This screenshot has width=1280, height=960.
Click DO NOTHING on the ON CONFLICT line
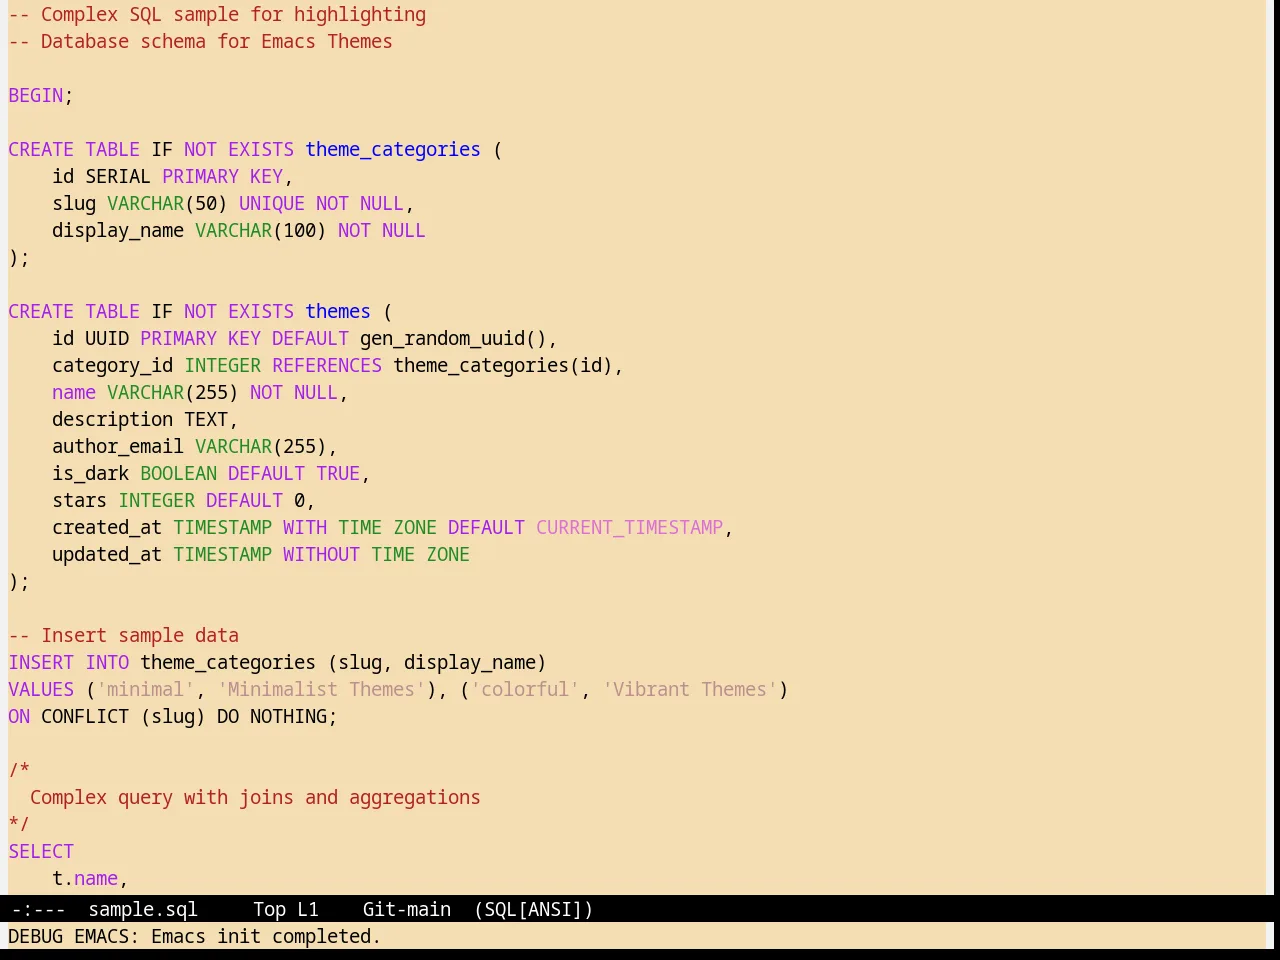click(x=272, y=716)
